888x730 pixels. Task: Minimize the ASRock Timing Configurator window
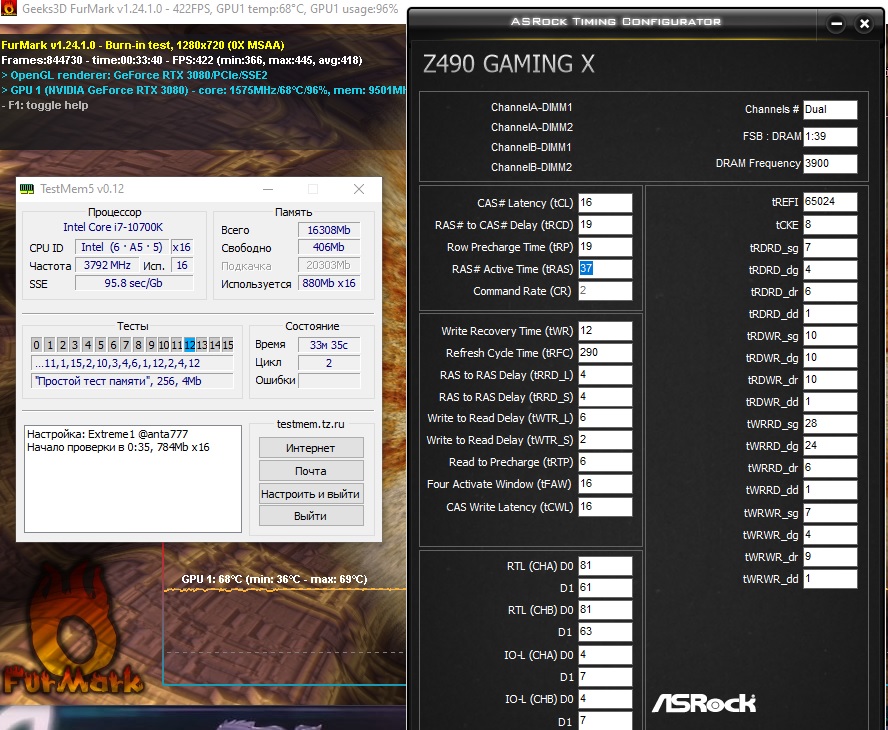tap(836, 24)
